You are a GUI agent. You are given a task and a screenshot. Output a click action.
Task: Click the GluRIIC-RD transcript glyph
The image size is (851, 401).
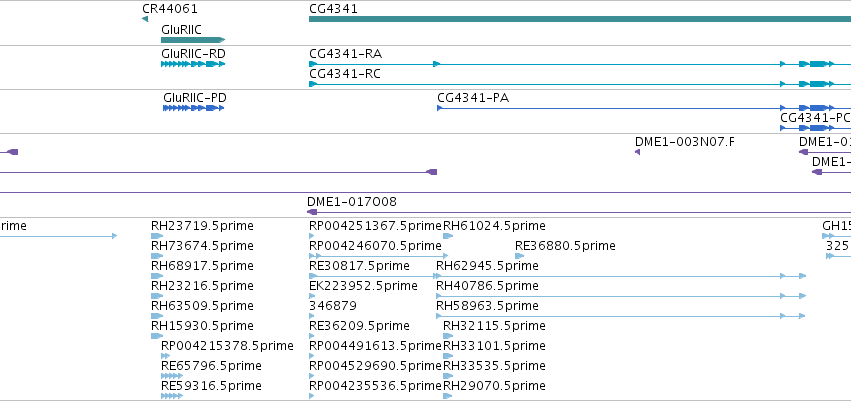click(193, 64)
